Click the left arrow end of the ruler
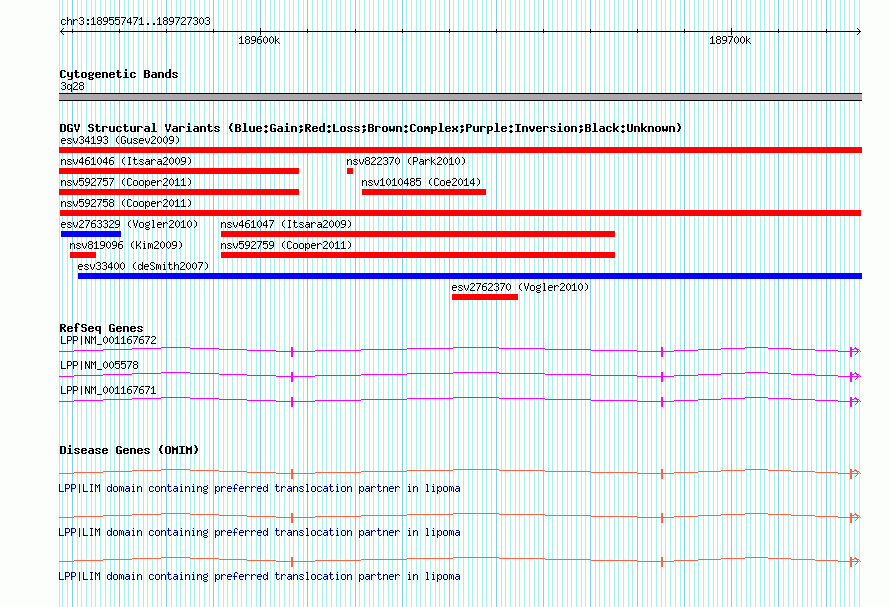Image resolution: width=890 pixels, height=607 pixels. 62,32
